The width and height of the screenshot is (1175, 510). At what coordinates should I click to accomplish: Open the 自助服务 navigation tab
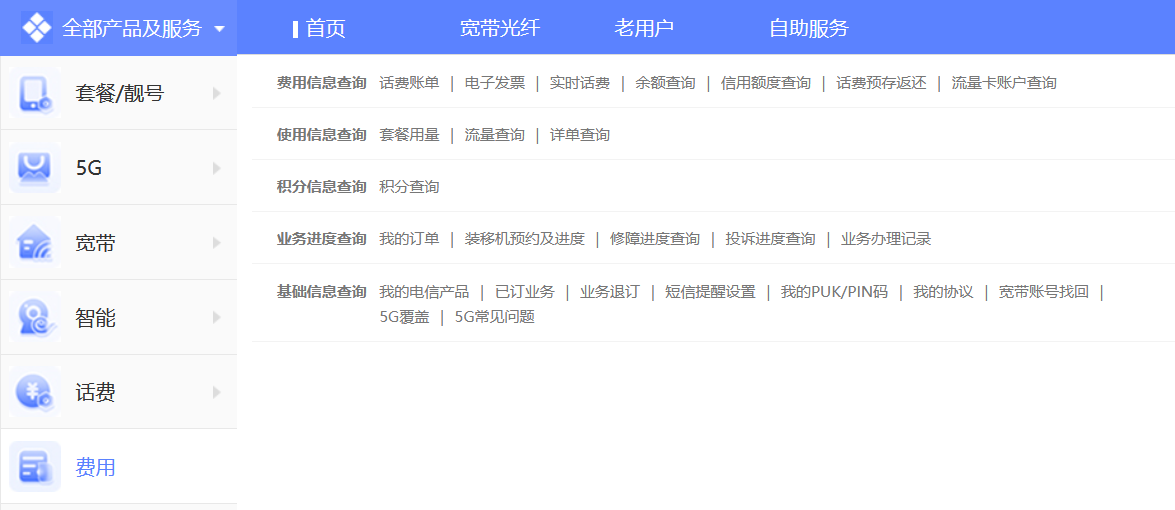point(809,28)
